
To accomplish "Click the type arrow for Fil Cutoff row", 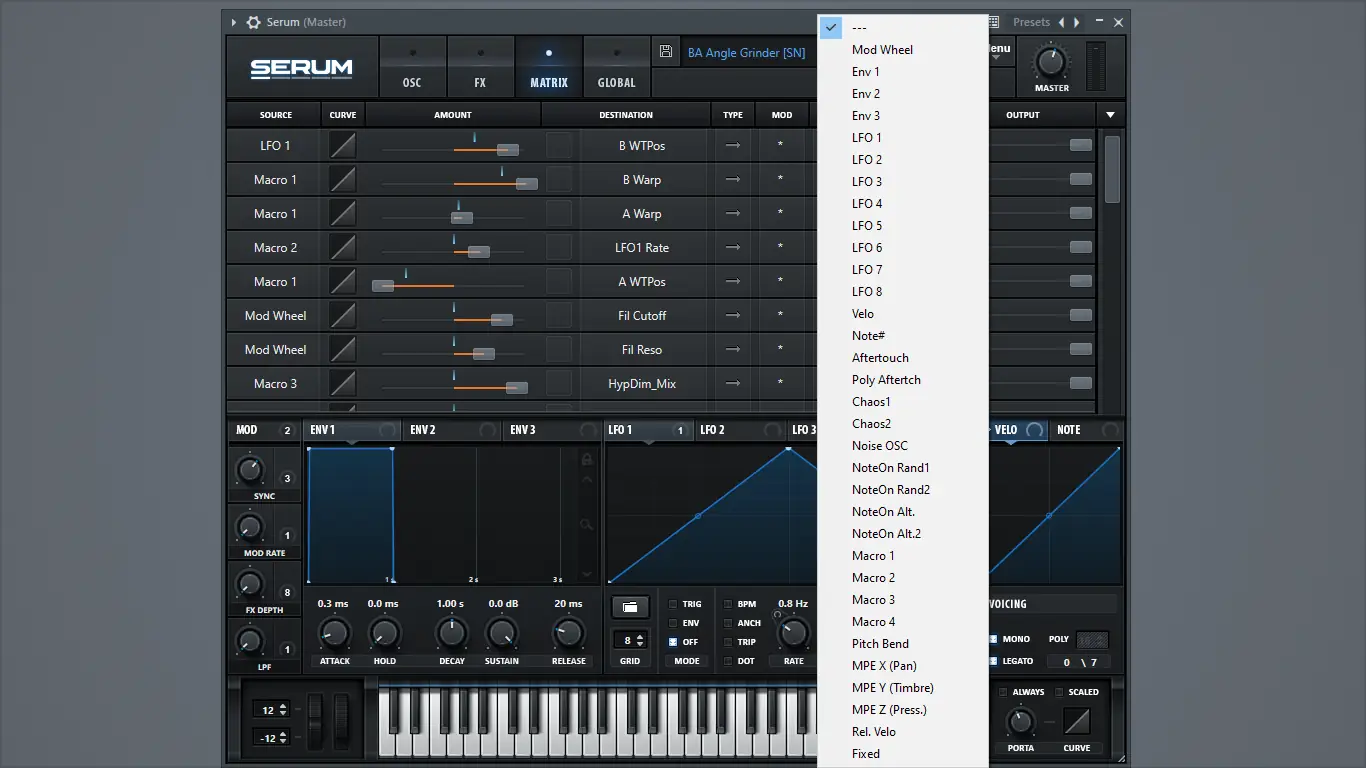I will click(733, 315).
